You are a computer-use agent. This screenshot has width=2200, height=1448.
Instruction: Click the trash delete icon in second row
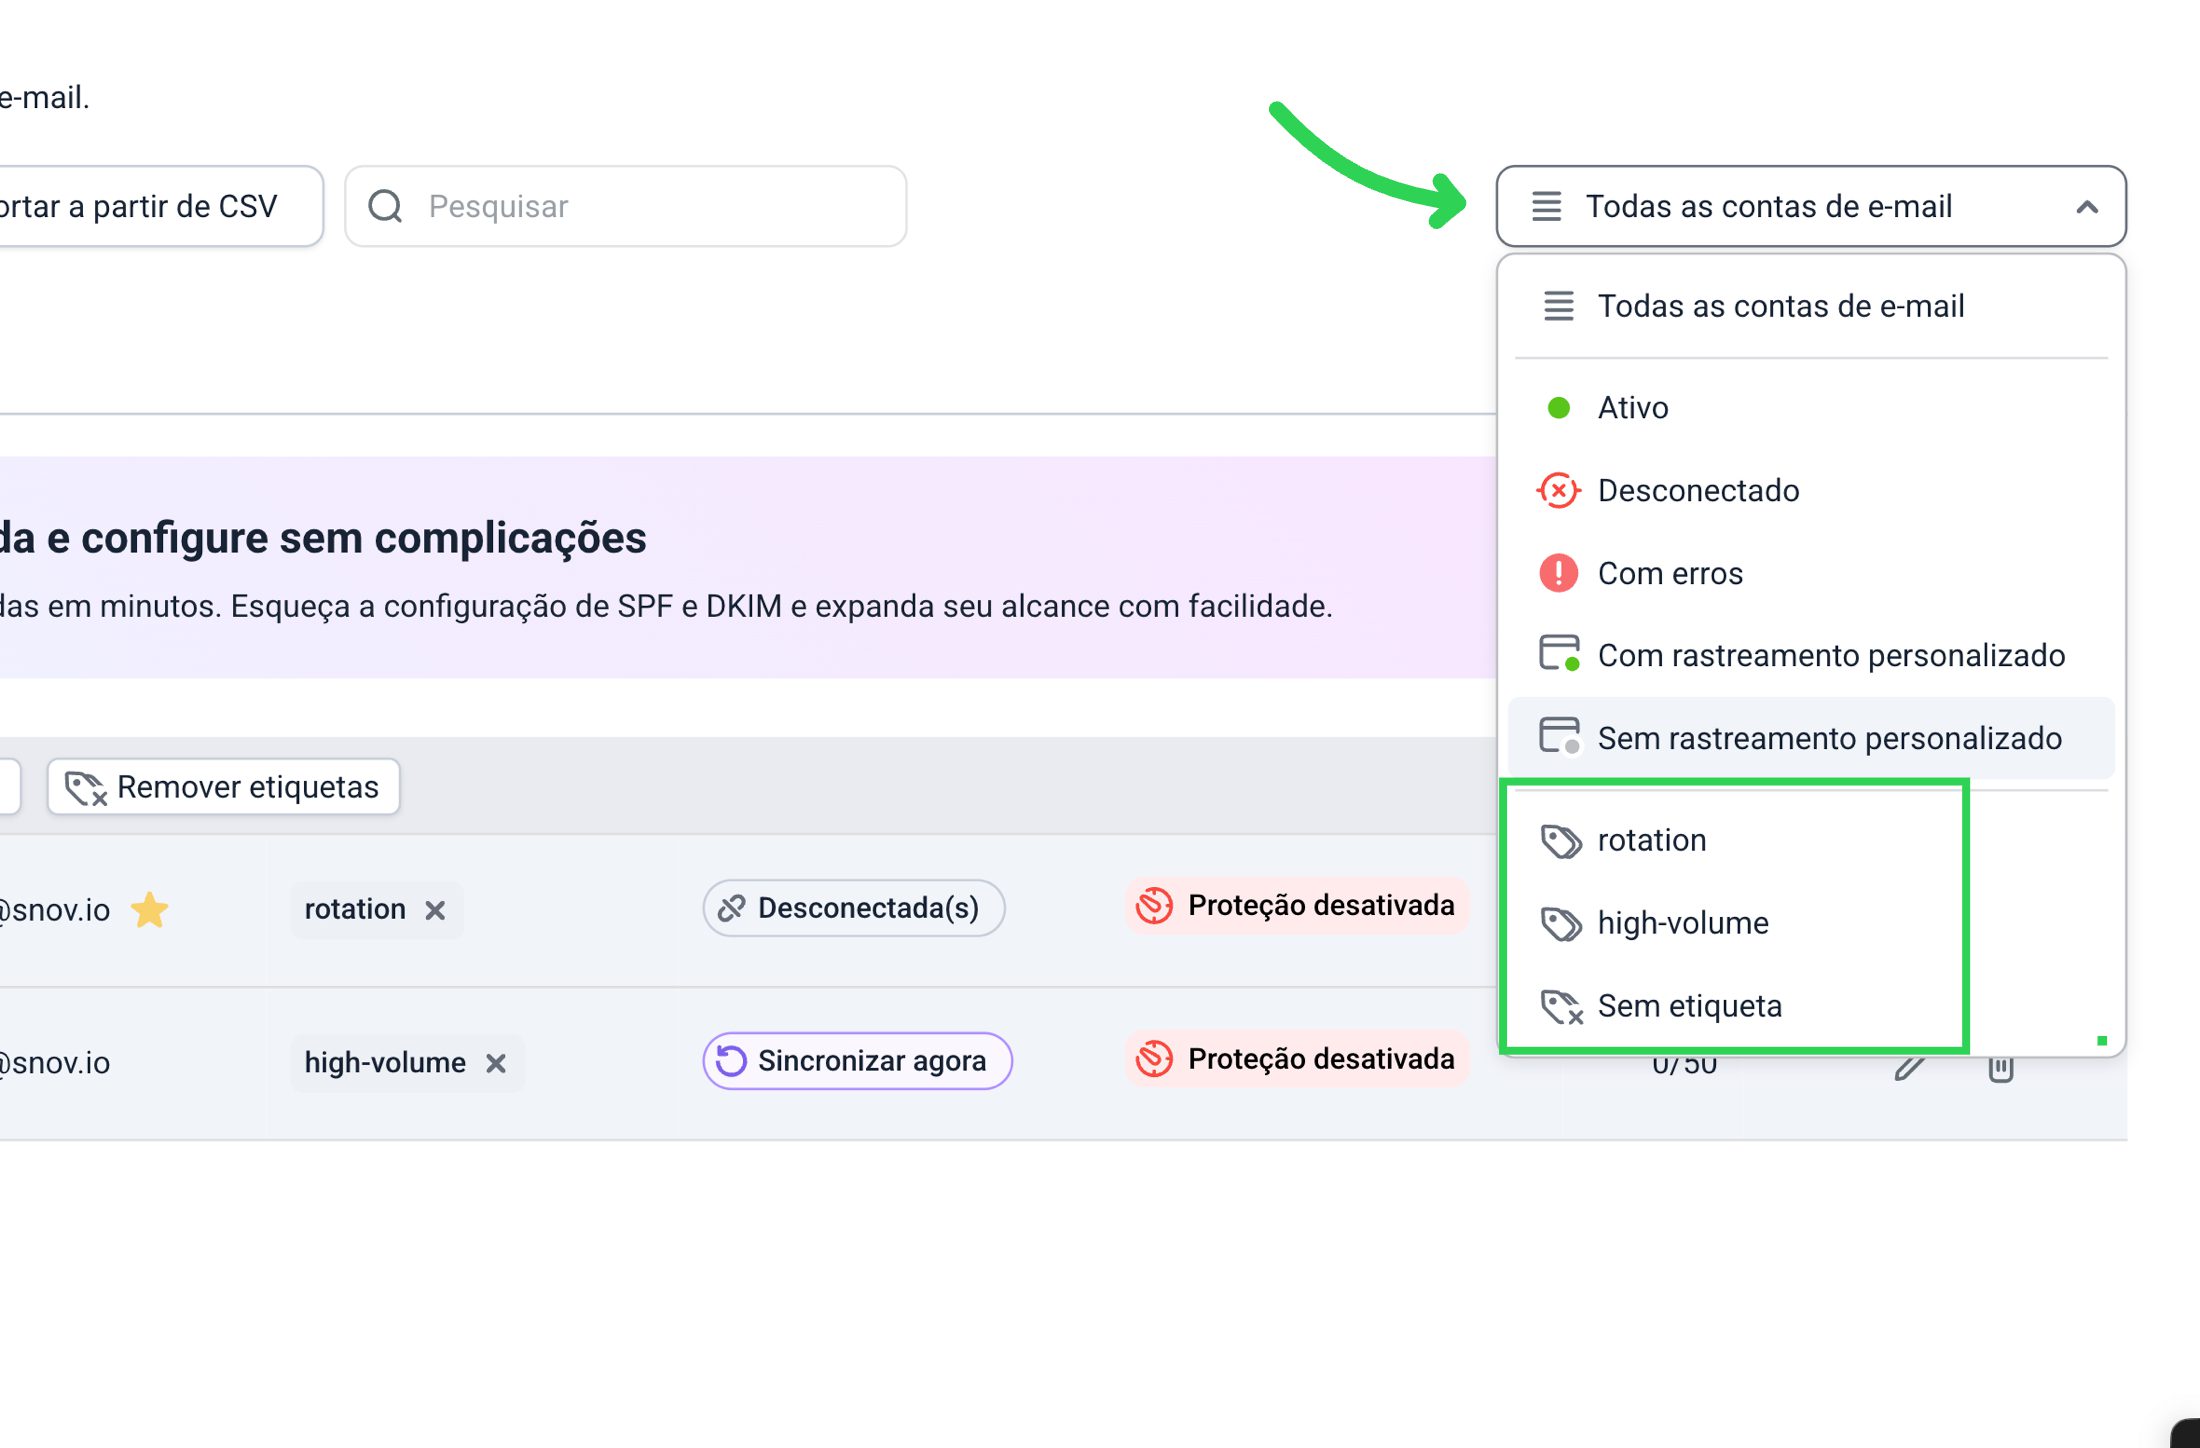[2000, 1068]
